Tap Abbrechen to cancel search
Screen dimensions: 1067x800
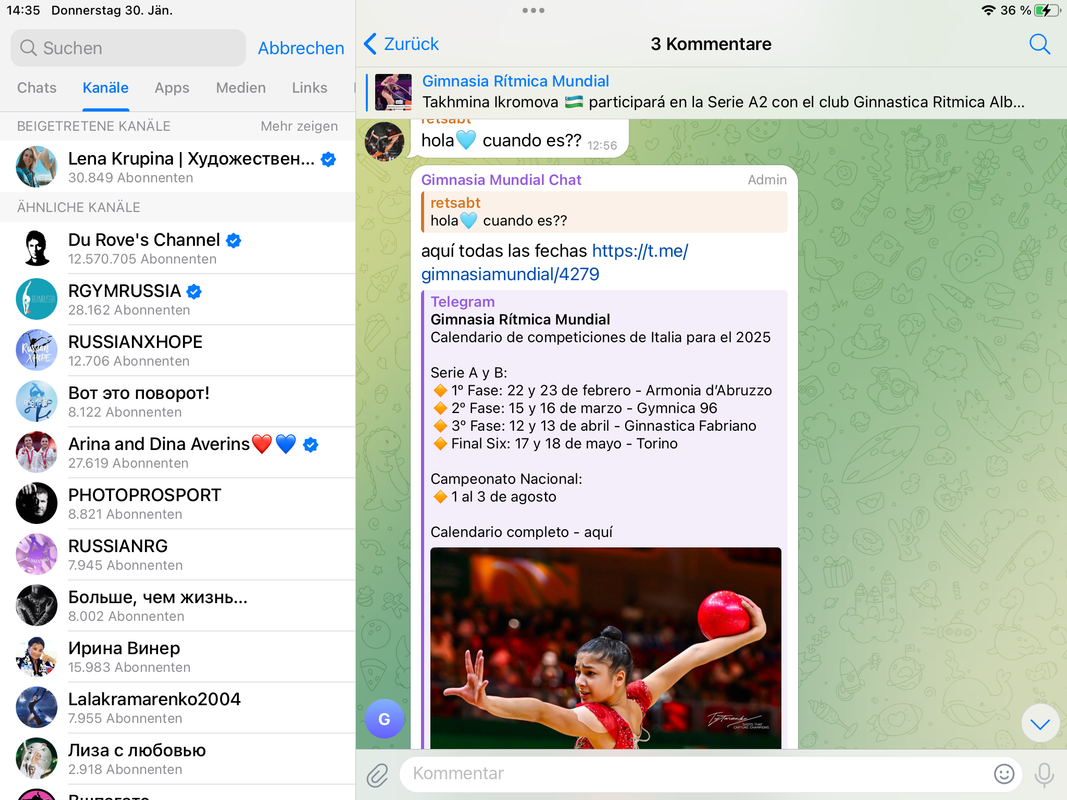coord(301,48)
